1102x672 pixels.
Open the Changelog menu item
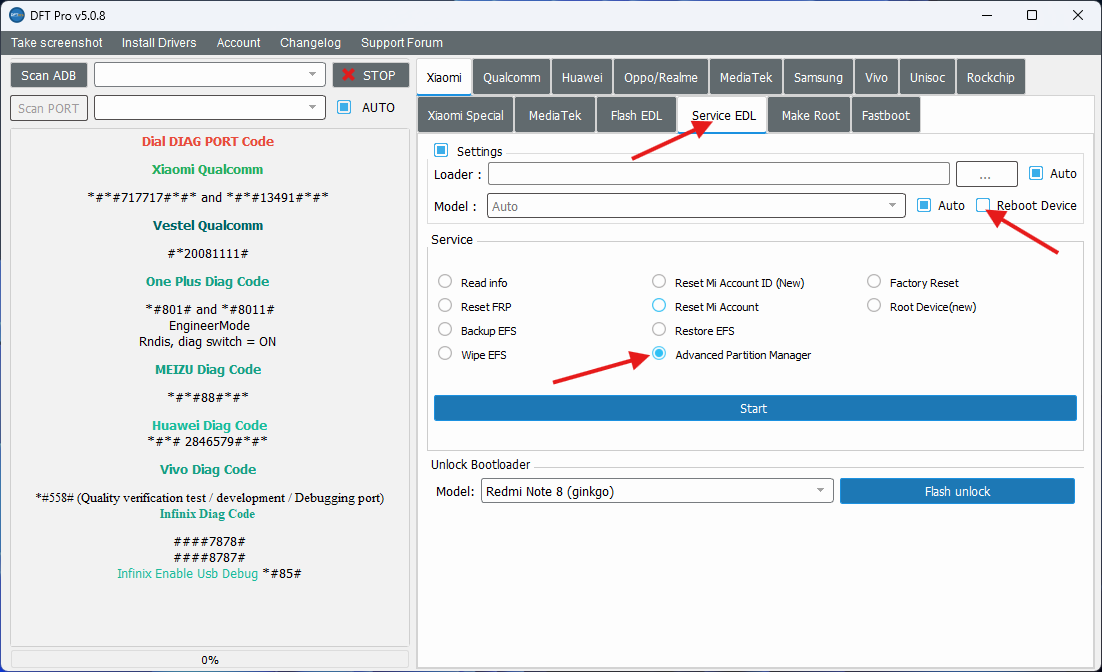[310, 43]
